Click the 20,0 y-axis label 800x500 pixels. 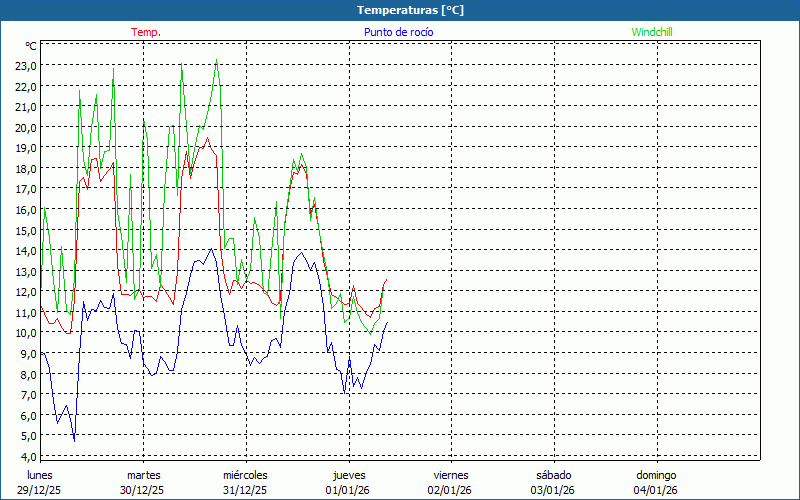click(26, 128)
